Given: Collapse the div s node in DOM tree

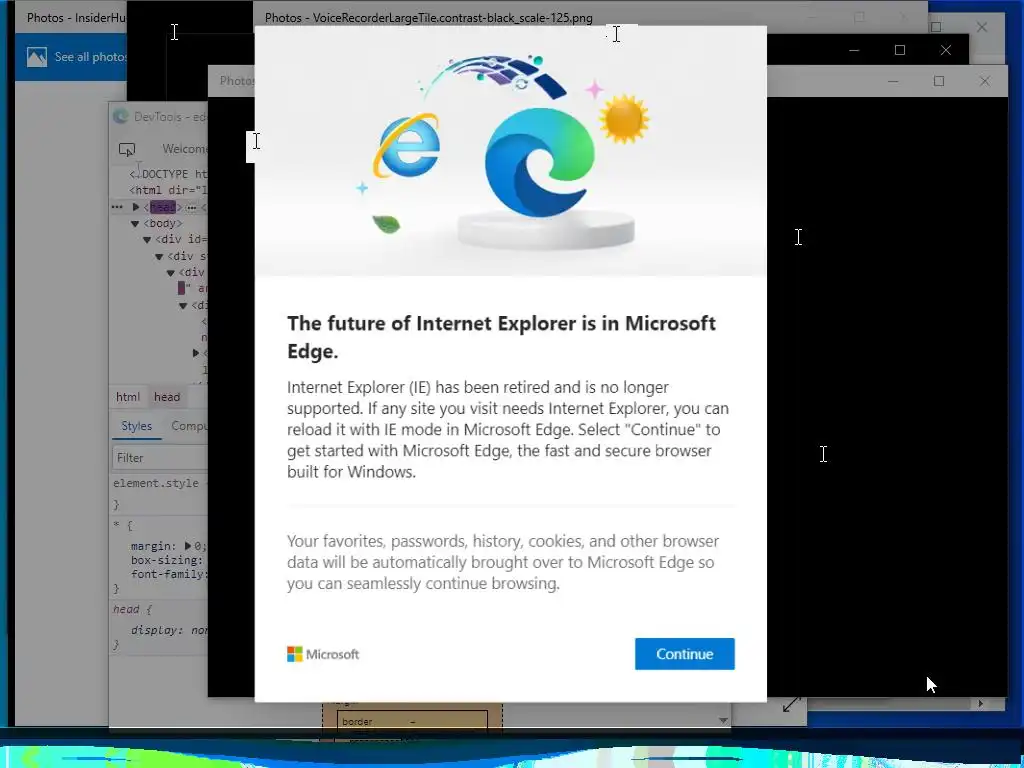Looking at the screenshot, I should coord(159,256).
